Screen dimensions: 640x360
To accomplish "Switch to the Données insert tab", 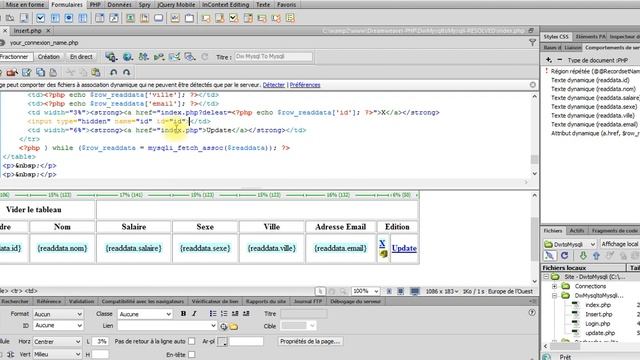I will pyautogui.click(x=120, y=4).
